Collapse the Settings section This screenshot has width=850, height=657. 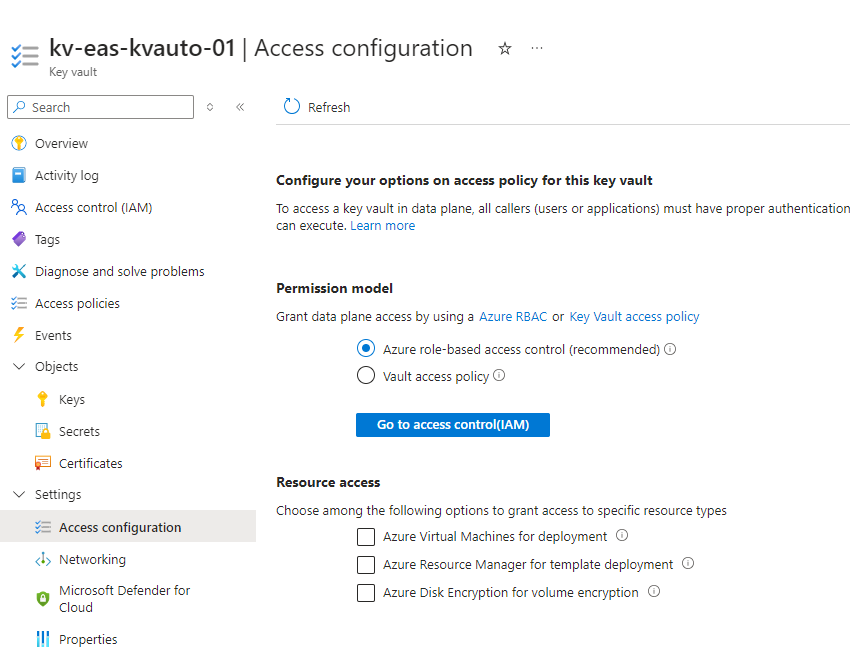coord(20,494)
